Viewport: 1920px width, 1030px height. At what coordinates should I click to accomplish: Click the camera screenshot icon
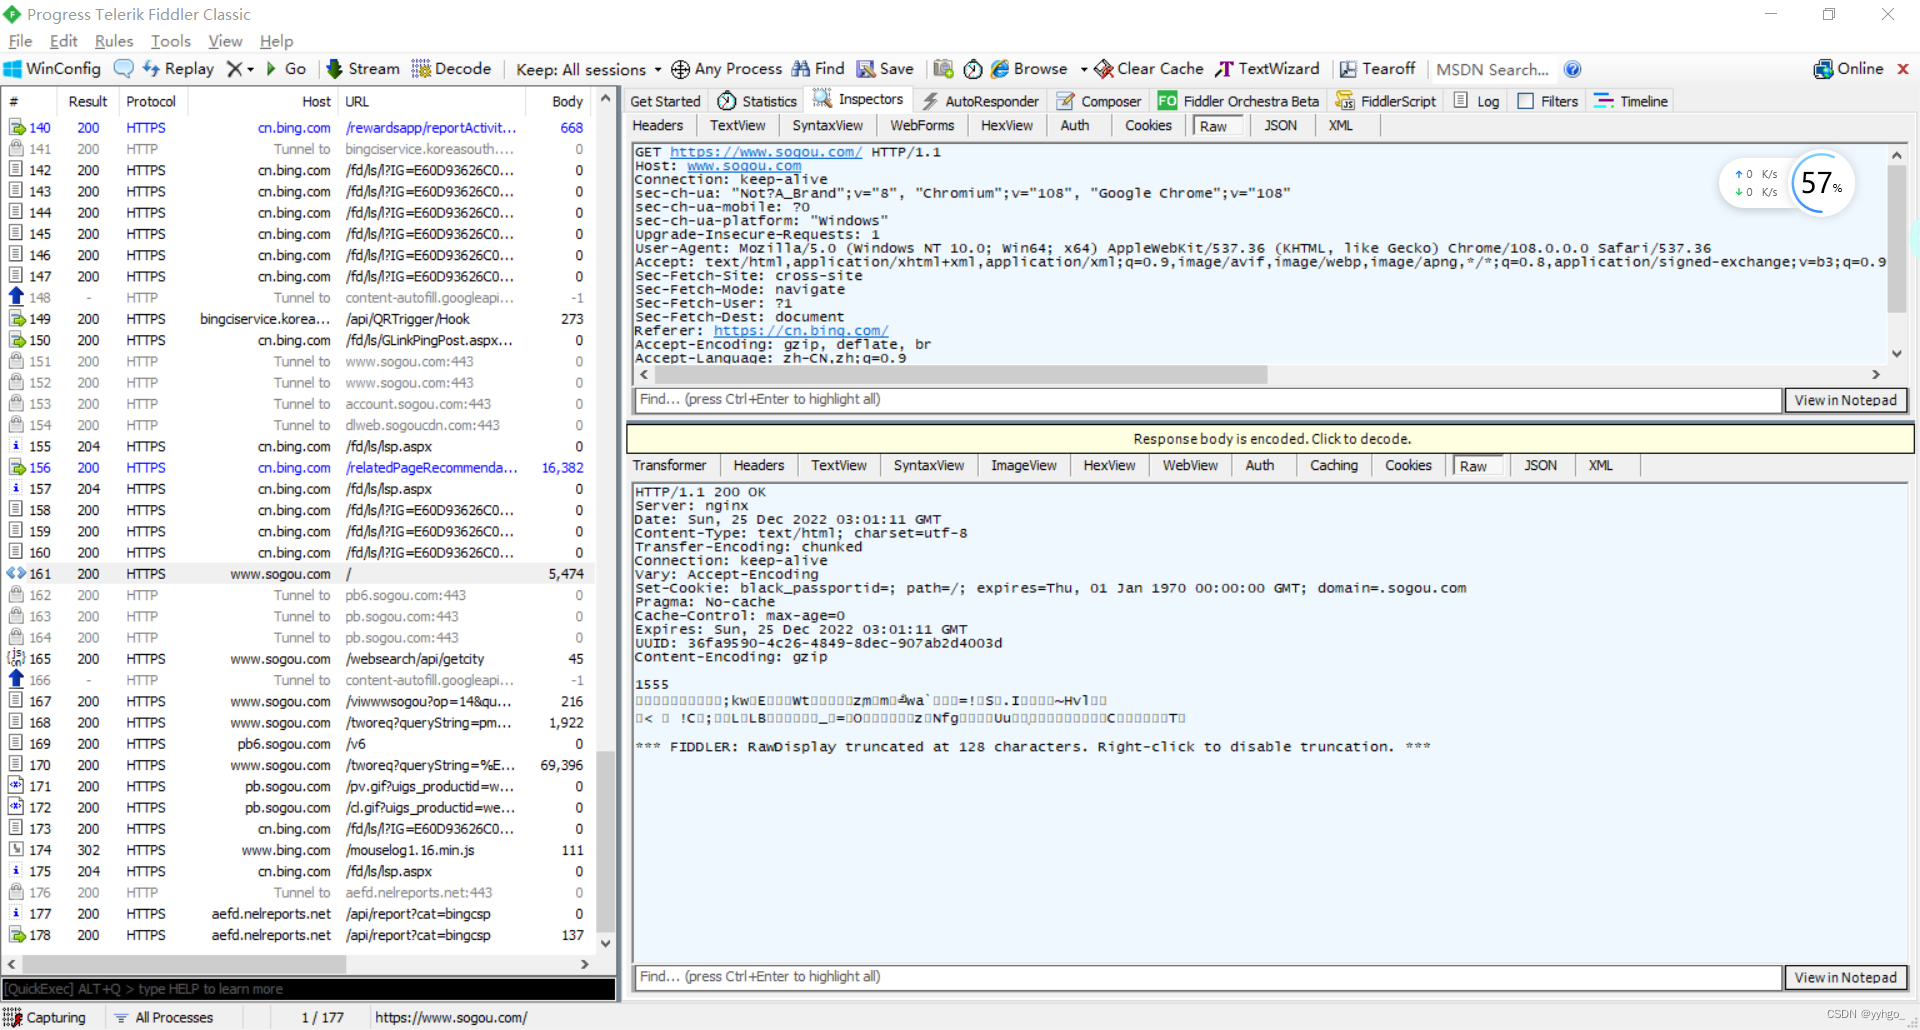[943, 69]
